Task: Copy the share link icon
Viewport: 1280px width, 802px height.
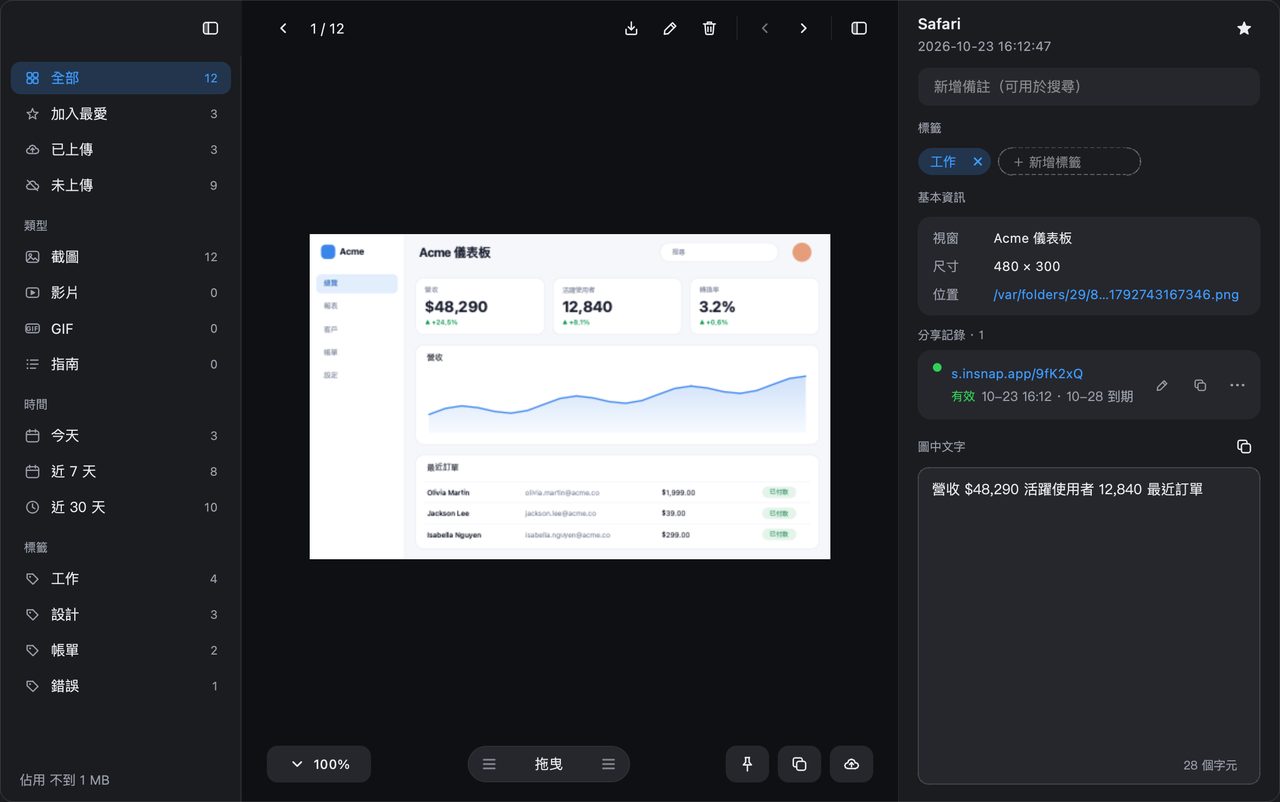Action: tap(1200, 385)
